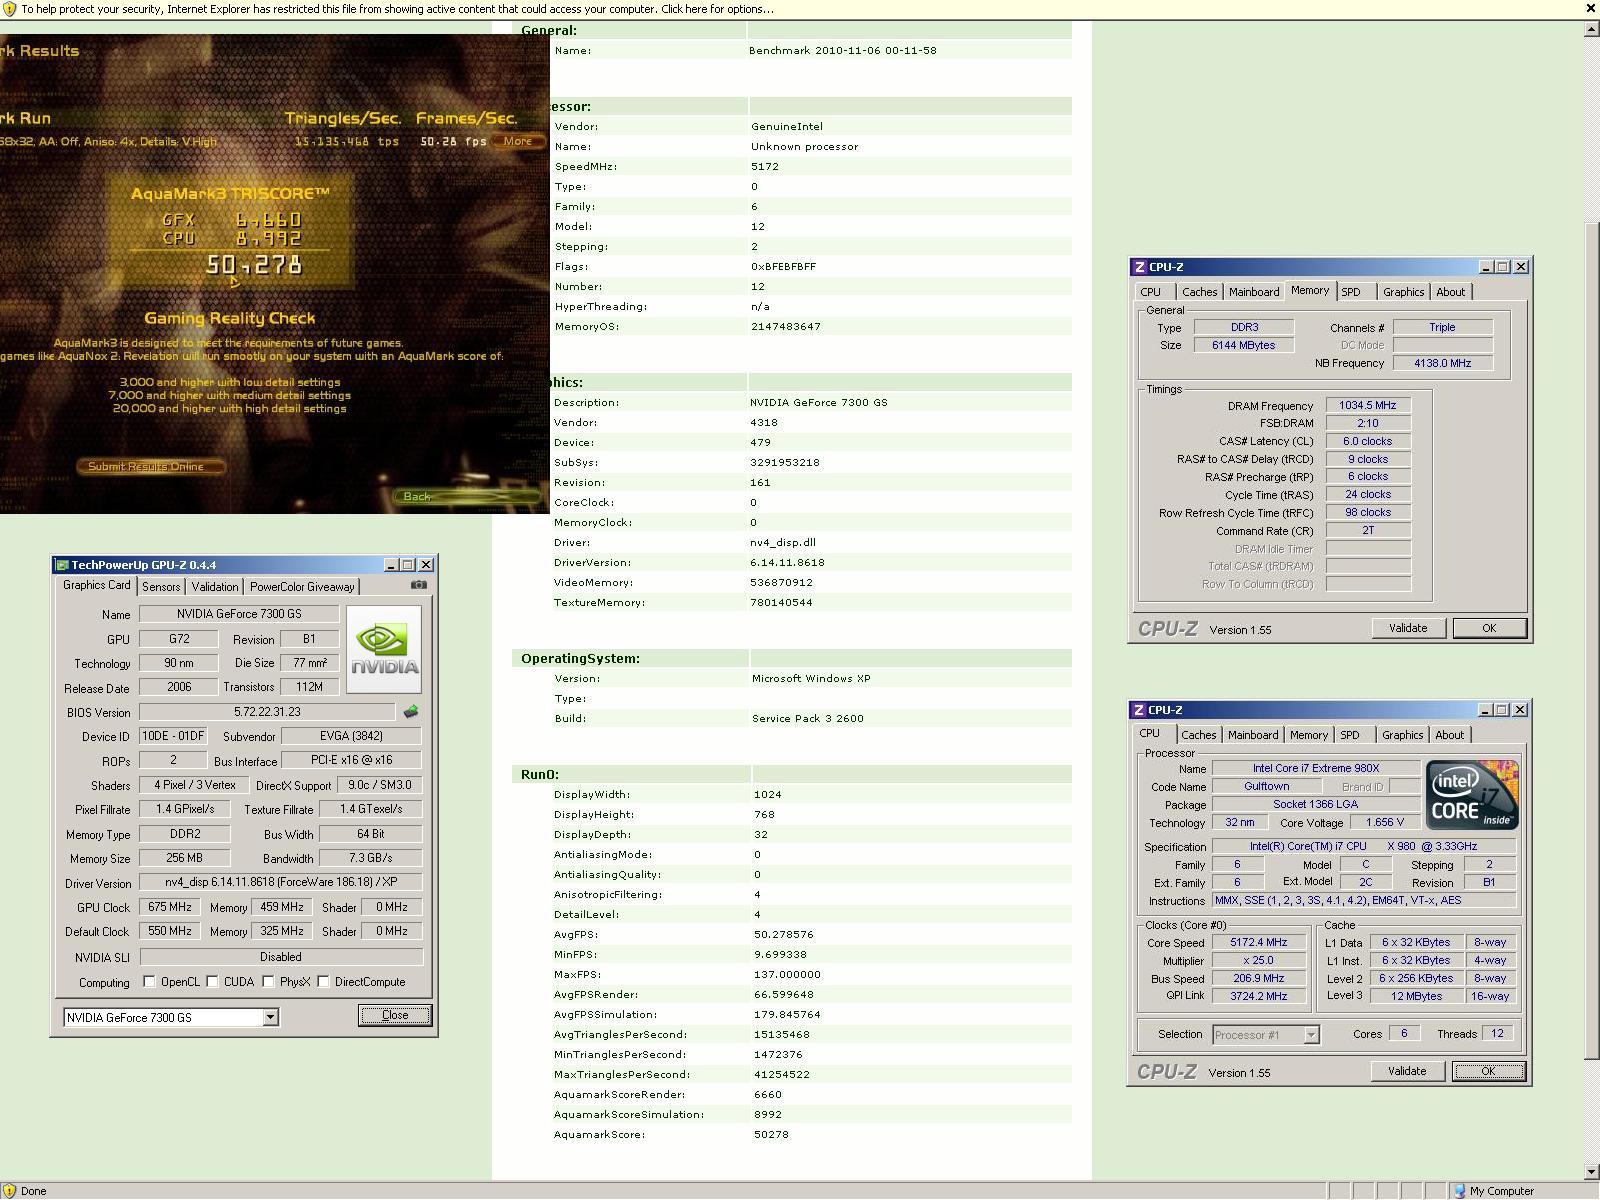Screen dimensions: 1600x1200
Task: Click the page scrollbar up arrow
Action: [x=1591, y=29]
